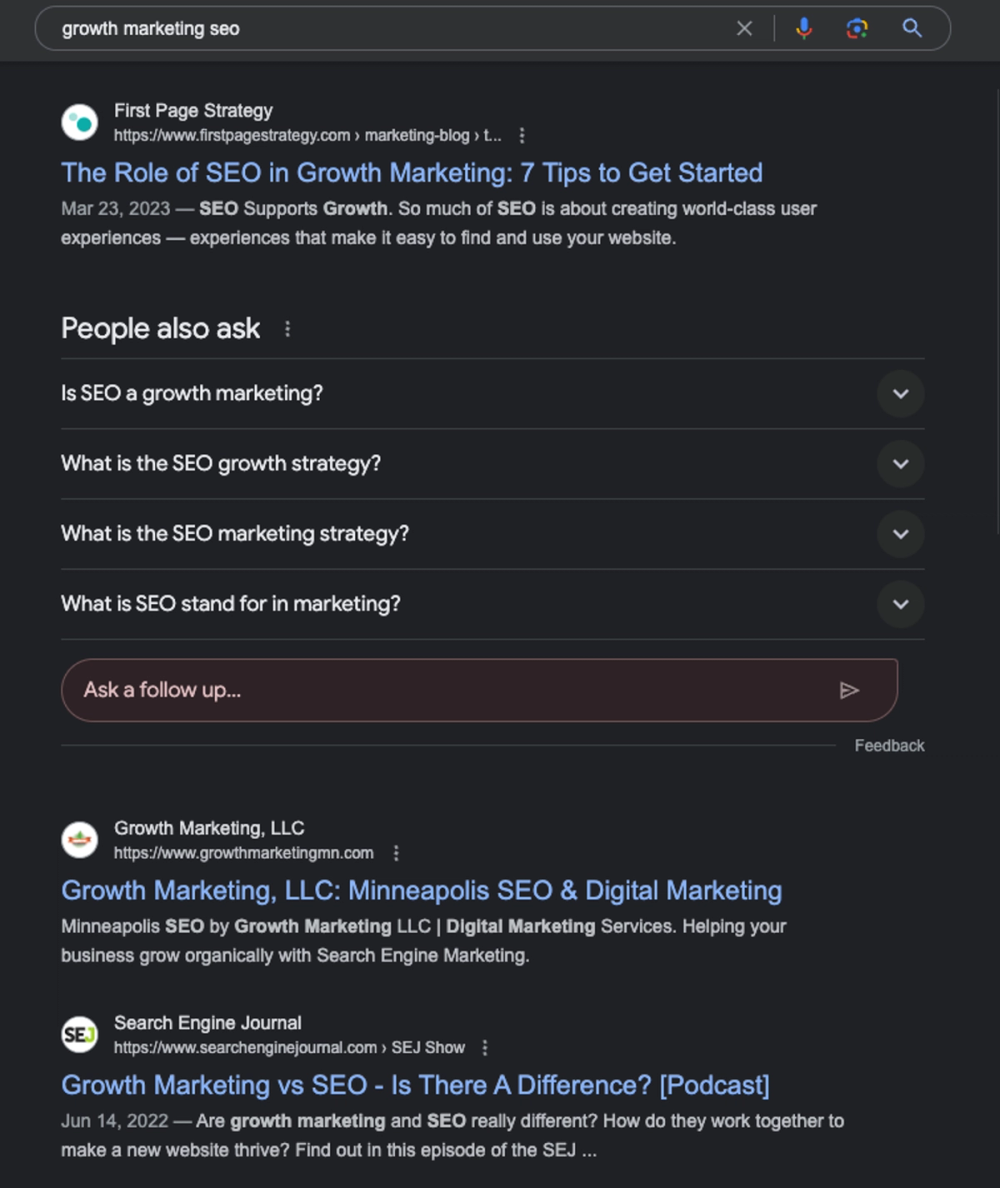Click the microphone voice search icon
This screenshot has height=1188, width=1000.
[x=804, y=28]
